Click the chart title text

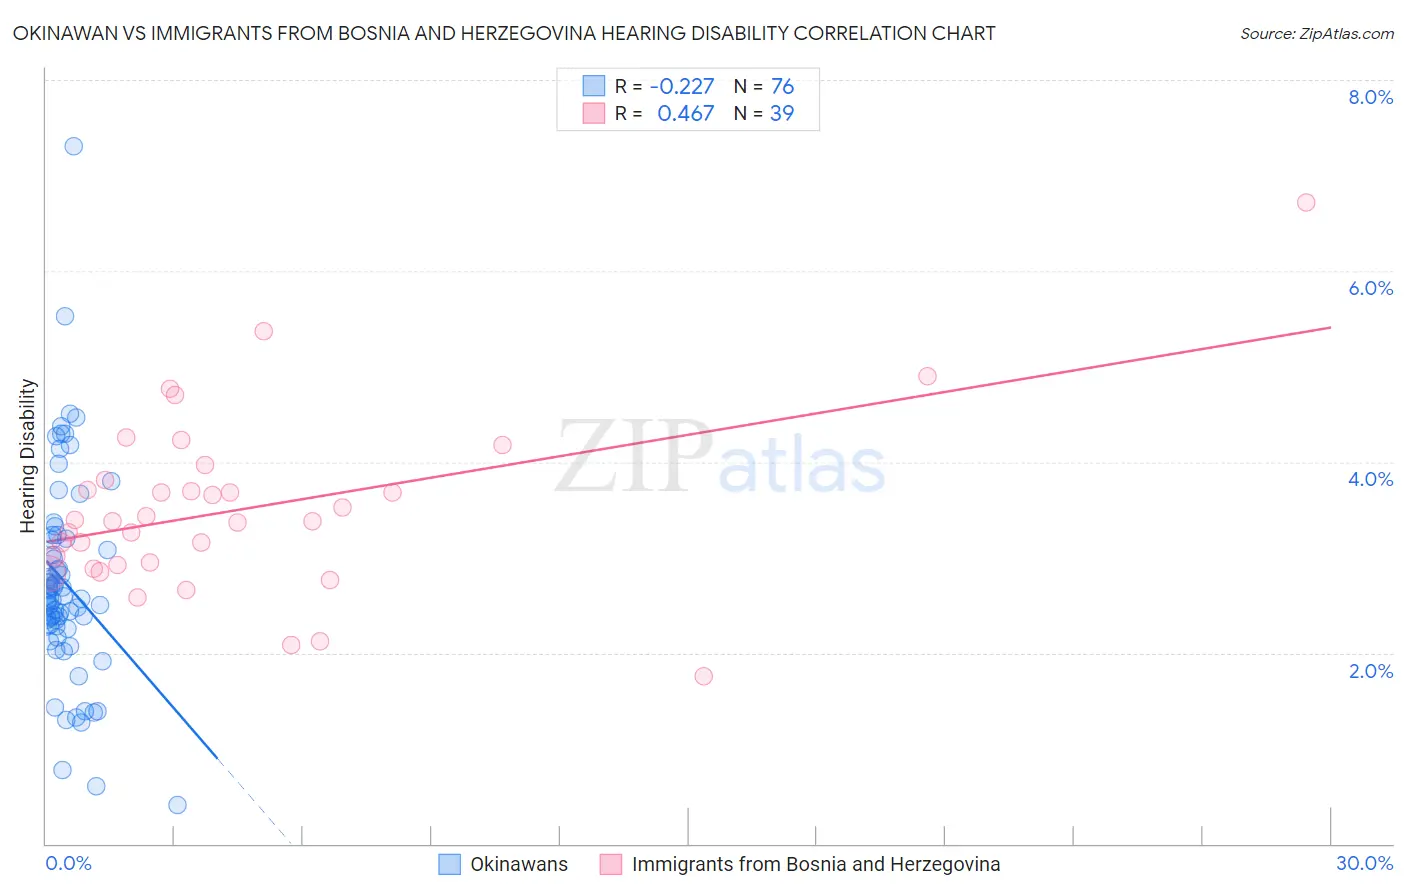[504, 33]
